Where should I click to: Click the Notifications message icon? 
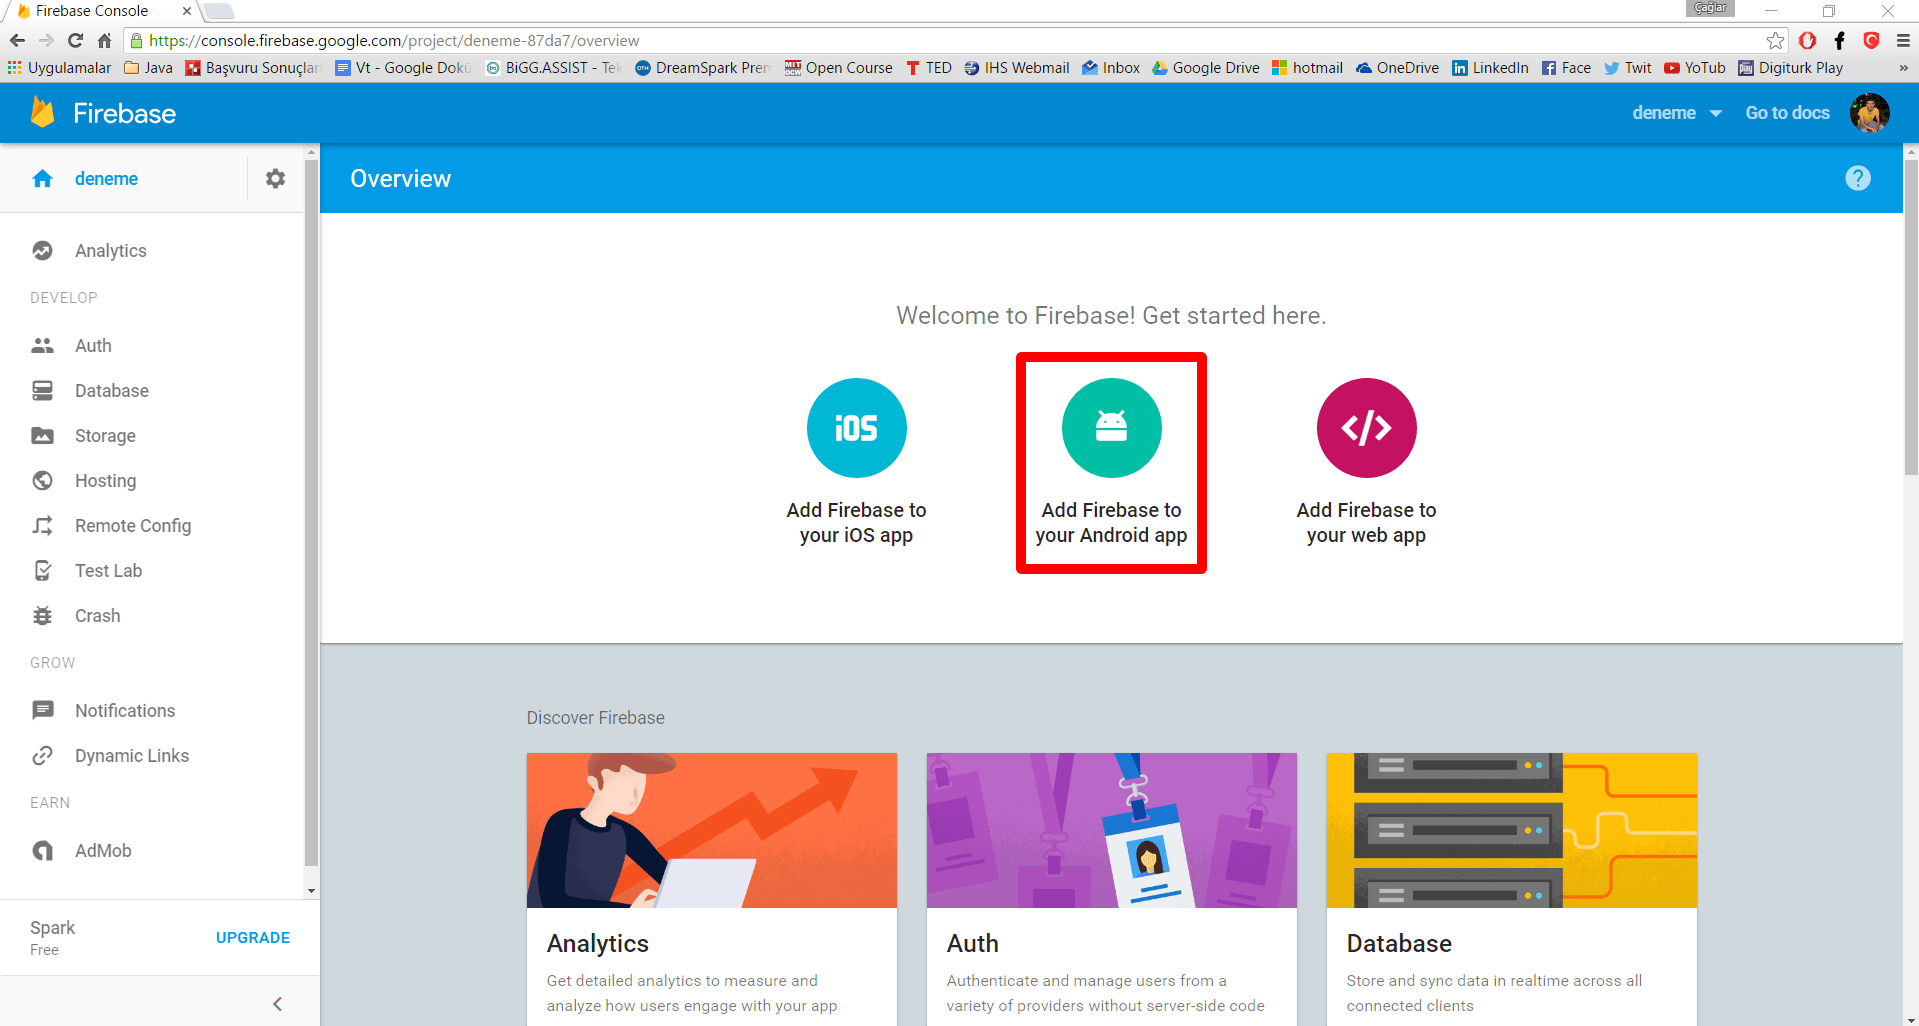(x=42, y=710)
